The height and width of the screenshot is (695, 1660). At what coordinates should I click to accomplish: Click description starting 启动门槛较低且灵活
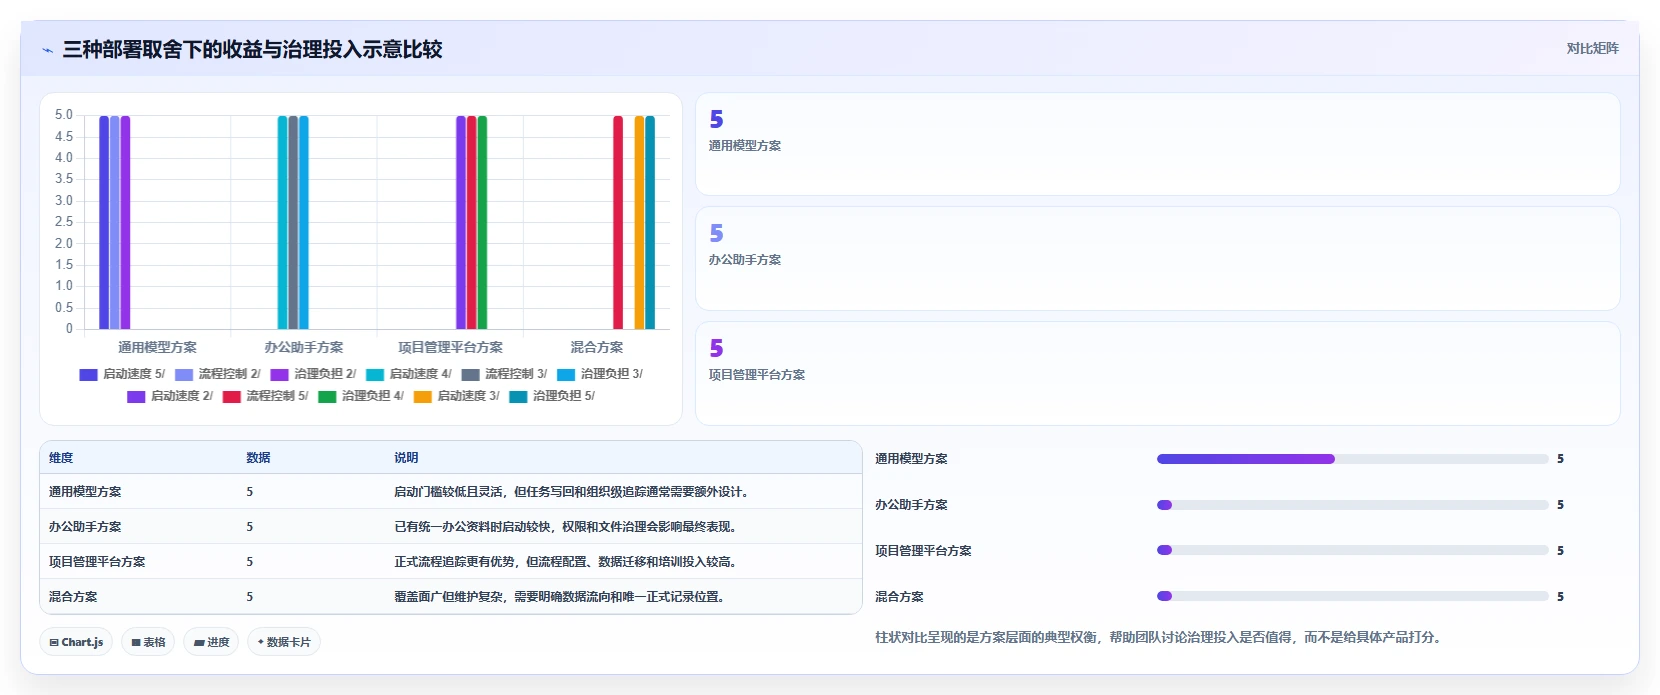tap(573, 492)
